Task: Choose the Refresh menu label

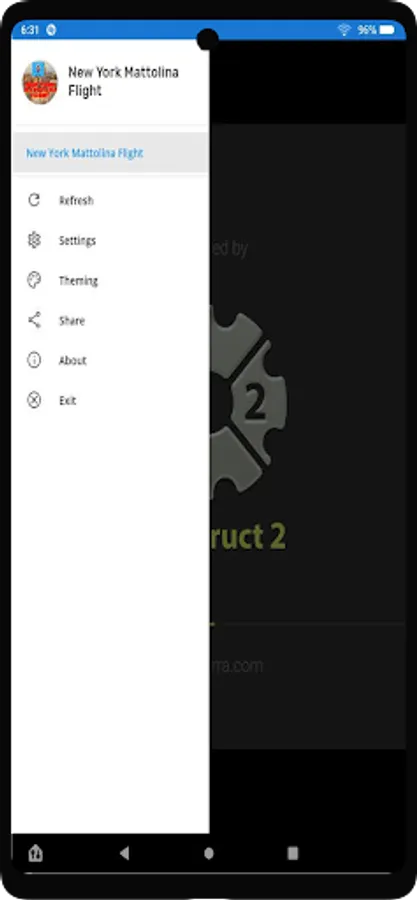Action: [76, 200]
